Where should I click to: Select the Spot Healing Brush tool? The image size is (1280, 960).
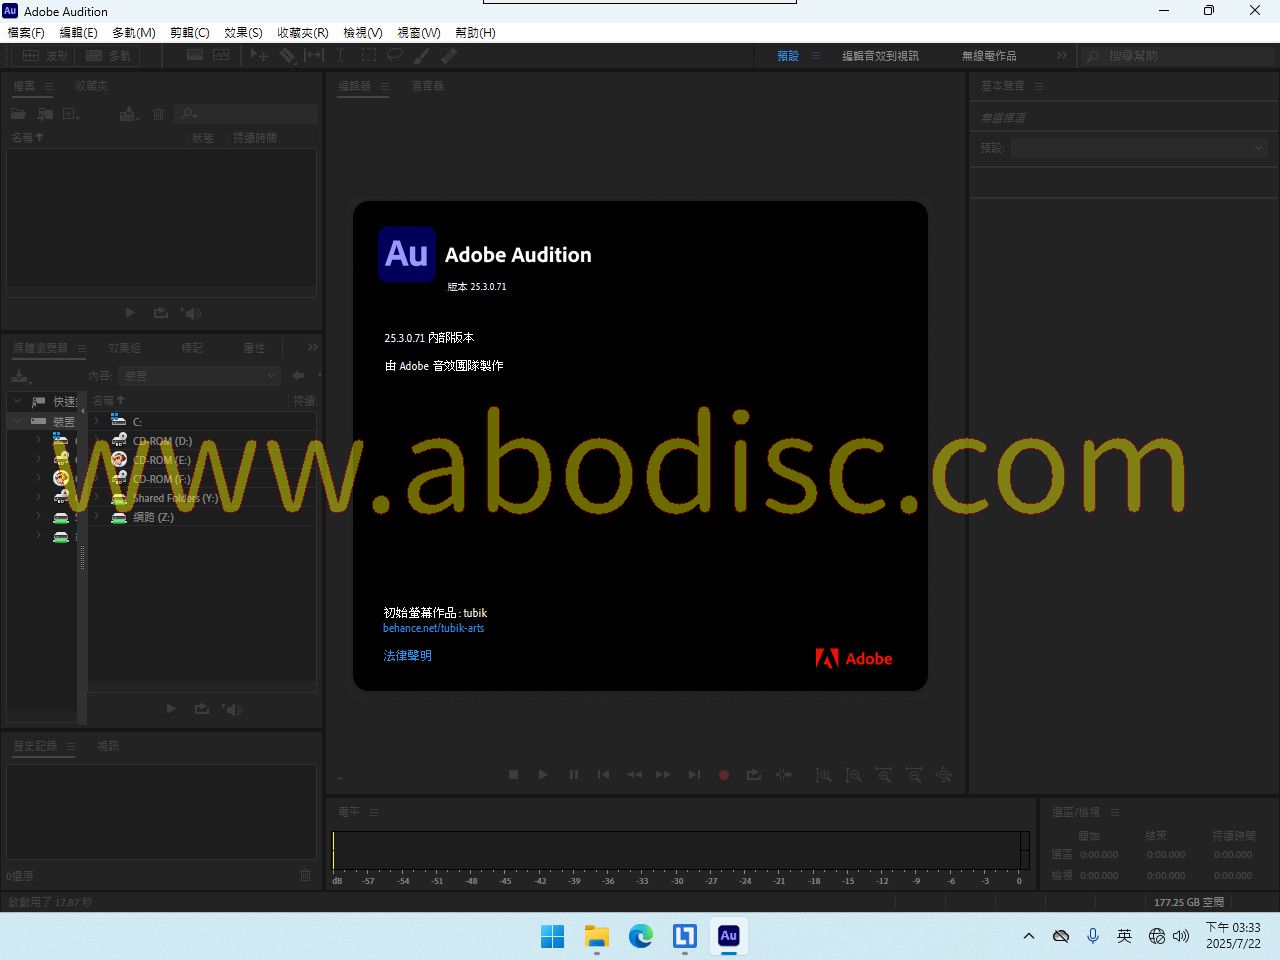coord(448,56)
